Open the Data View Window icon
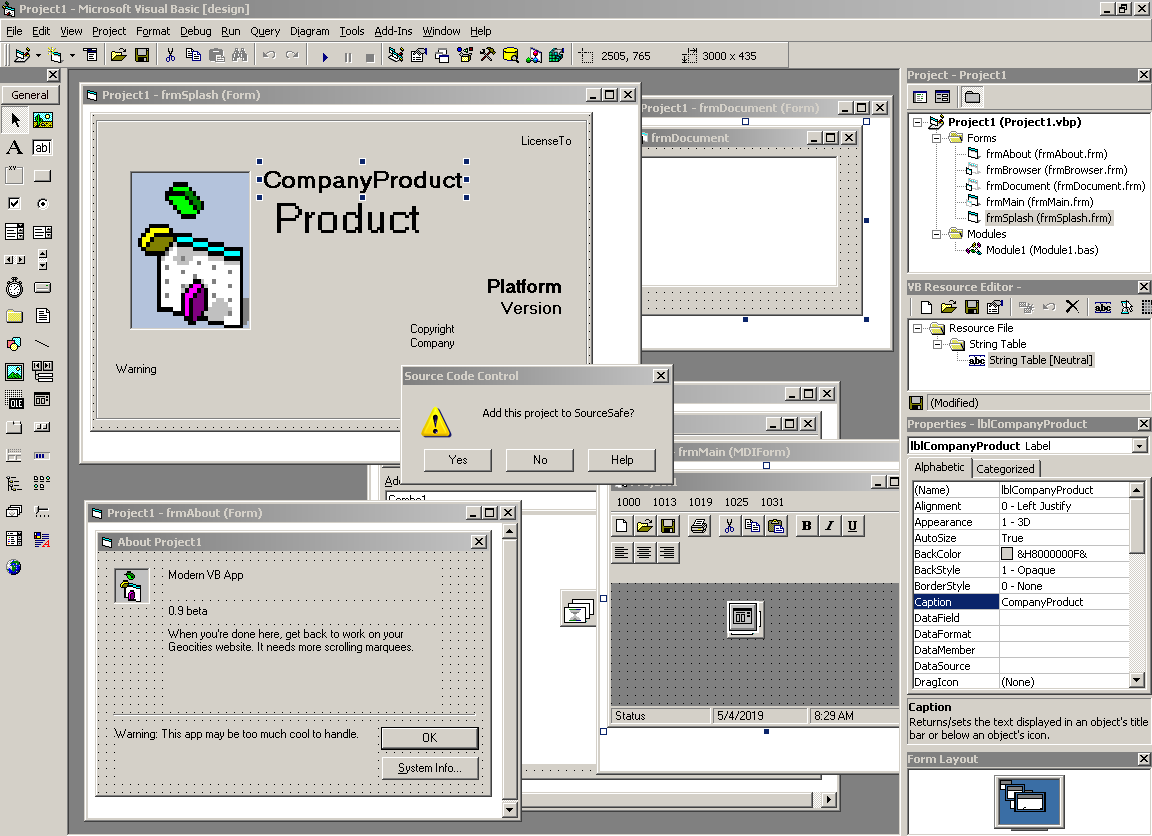This screenshot has height=836, width=1152. (x=510, y=55)
